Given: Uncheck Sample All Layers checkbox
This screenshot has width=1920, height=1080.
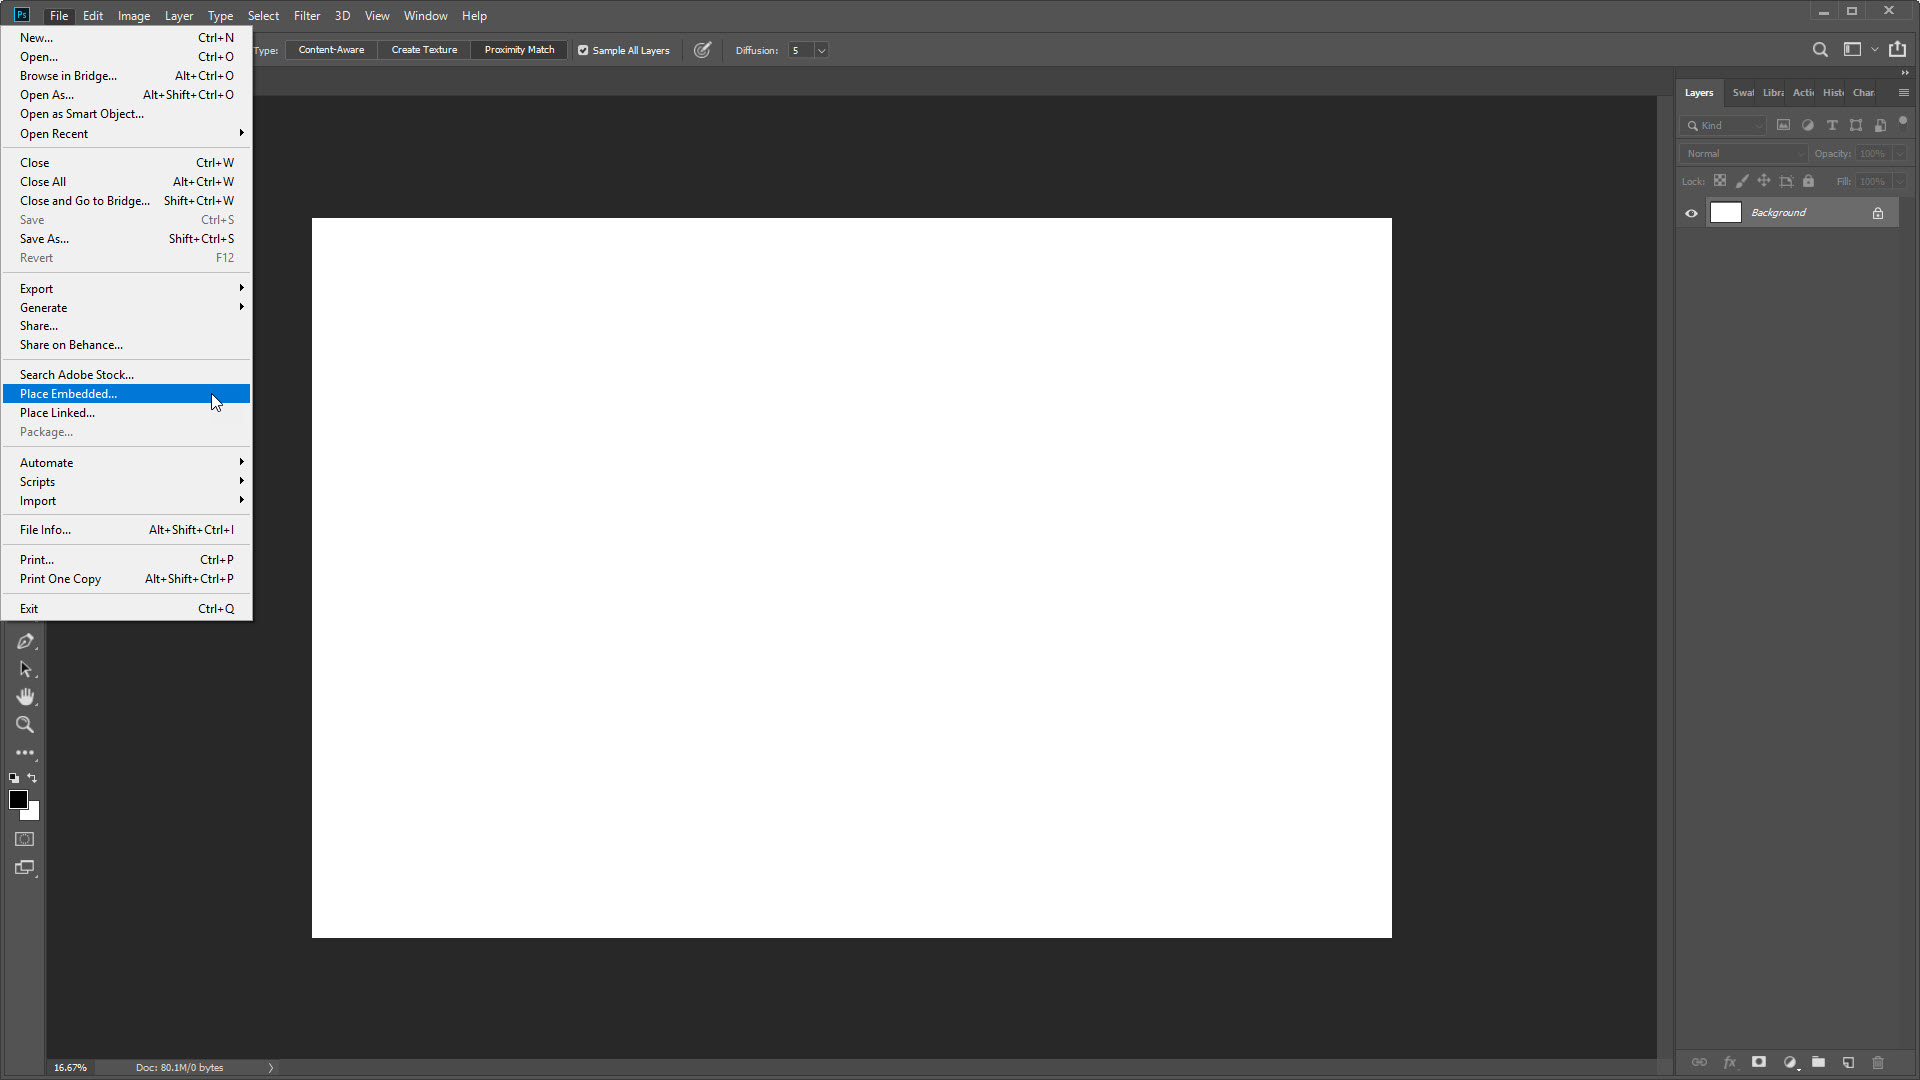Looking at the screenshot, I should pyautogui.click(x=583, y=51).
